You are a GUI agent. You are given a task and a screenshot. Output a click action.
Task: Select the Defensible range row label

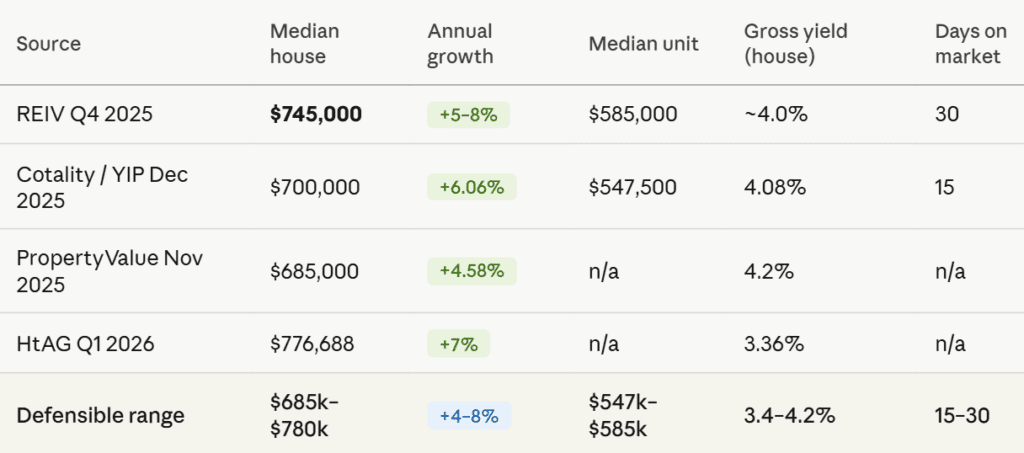[100, 415]
